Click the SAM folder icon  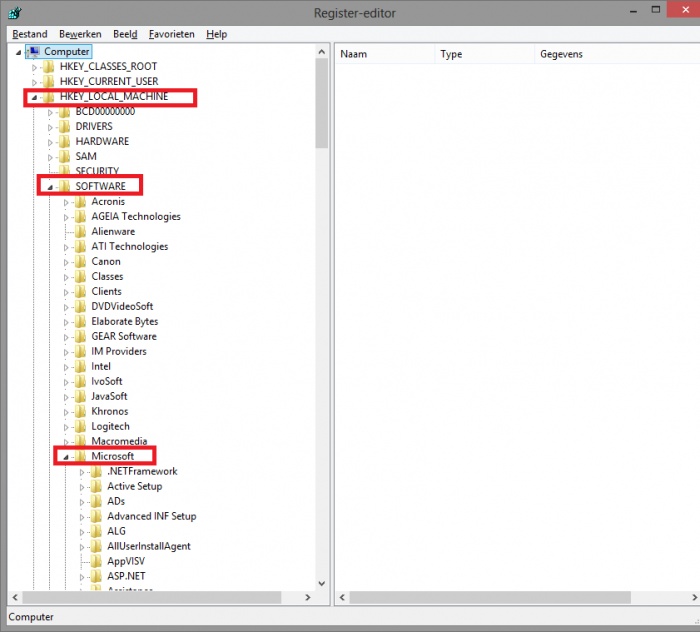coord(65,157)
